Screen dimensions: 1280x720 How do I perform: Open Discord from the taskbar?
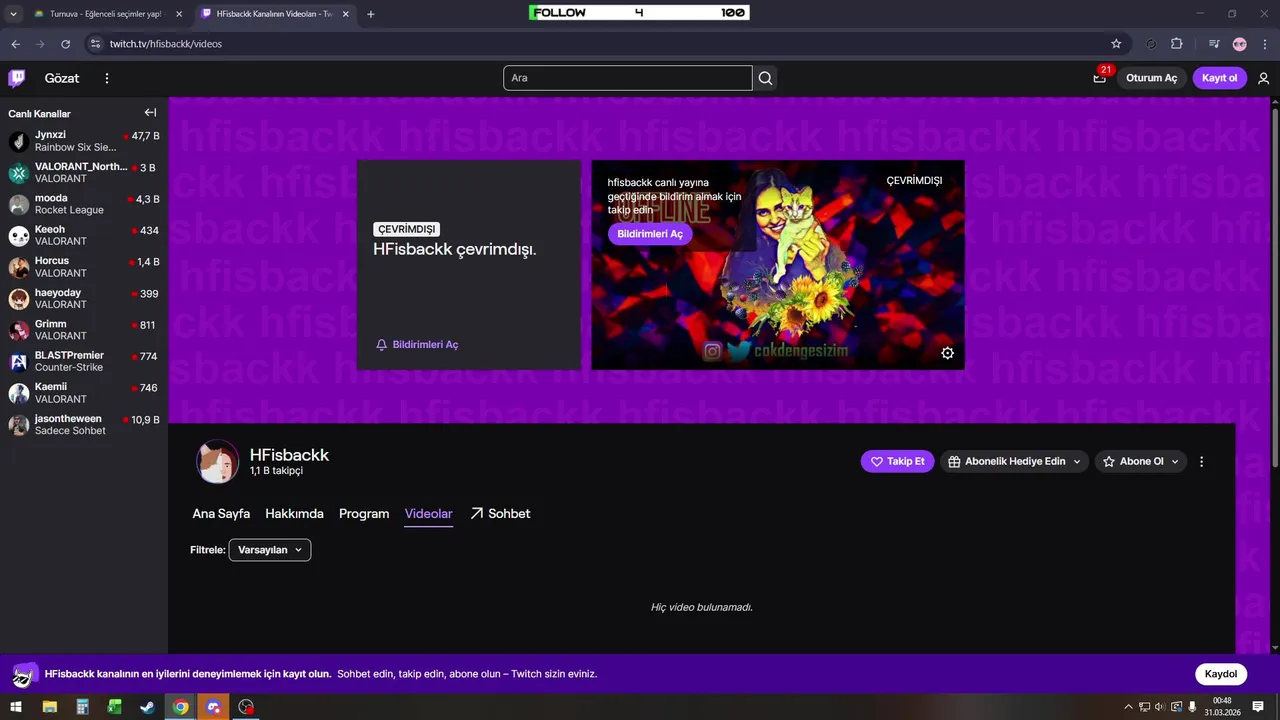(x=213, y=707)
